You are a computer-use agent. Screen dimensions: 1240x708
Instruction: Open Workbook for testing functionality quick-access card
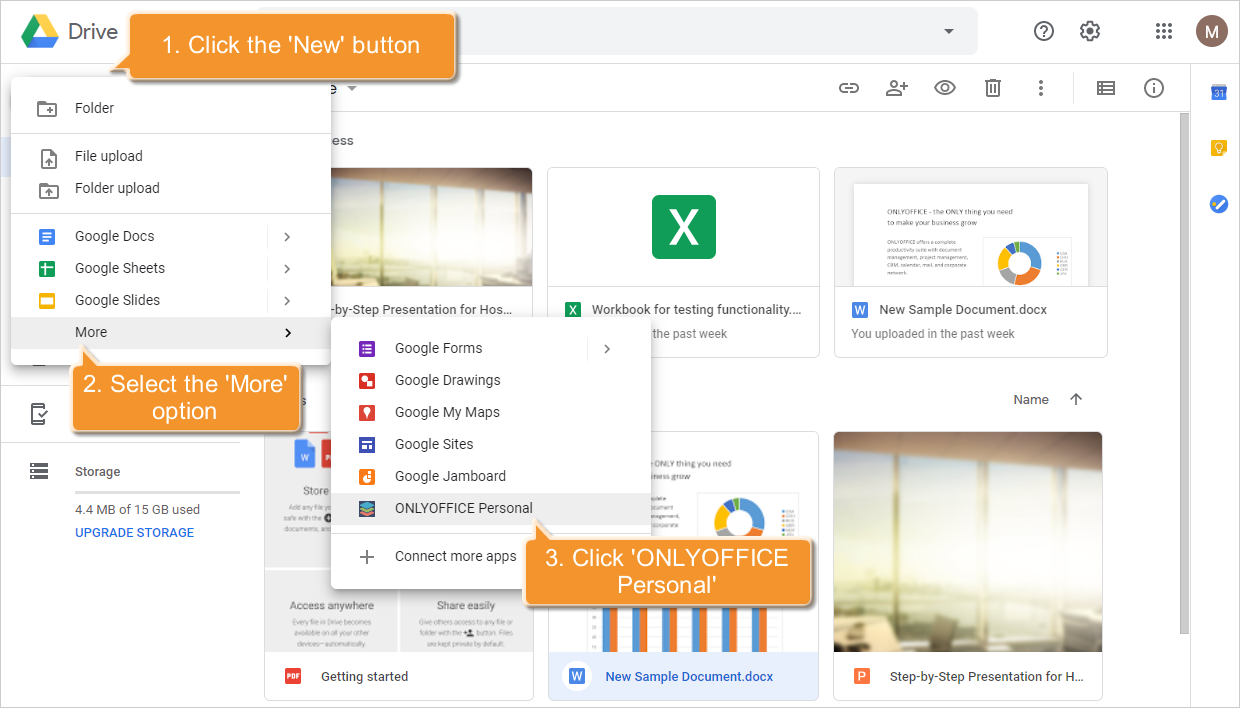pos(683,262)
